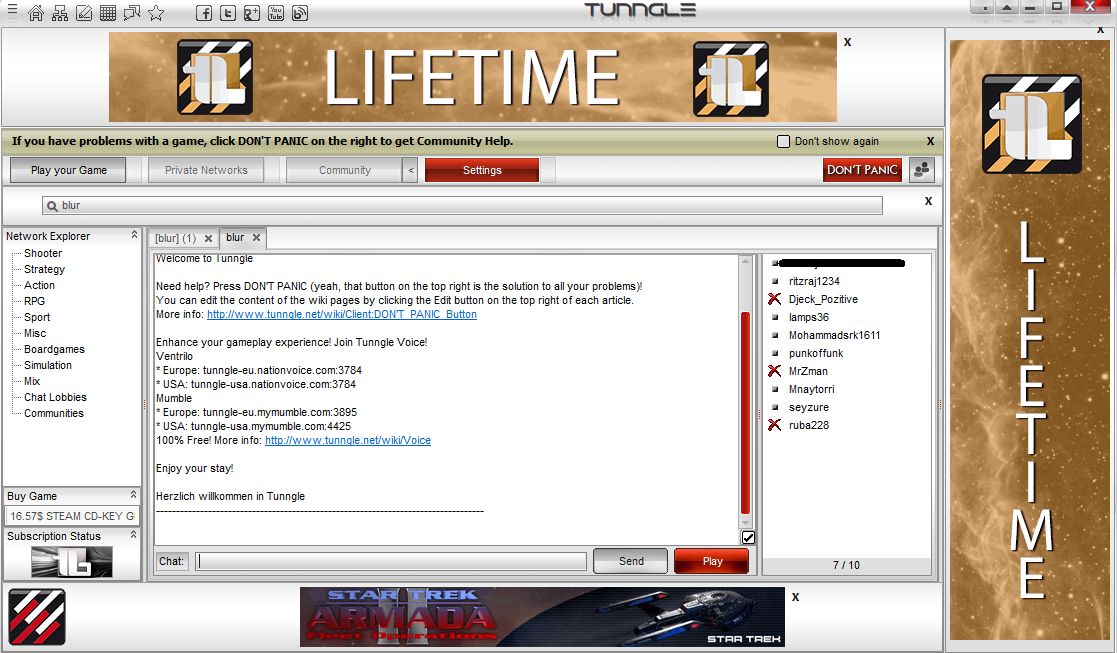Image resolution: width=1117 pixels, height=653 pixels.
Task: Open the Settings tab
Action: tap(482, 170)
